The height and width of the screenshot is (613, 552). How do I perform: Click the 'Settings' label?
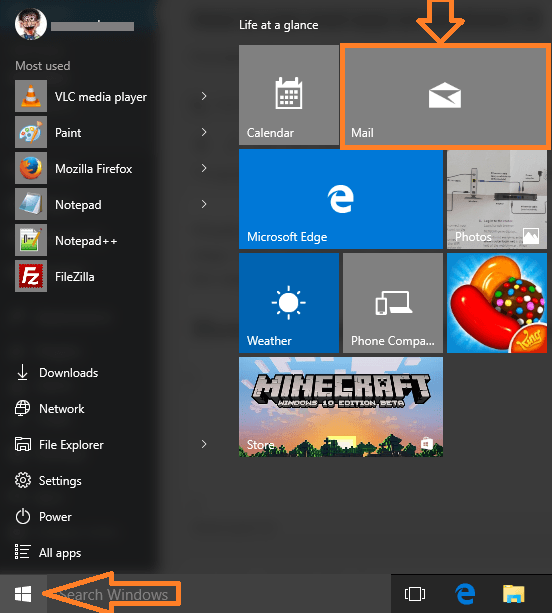tap(60, 481)
